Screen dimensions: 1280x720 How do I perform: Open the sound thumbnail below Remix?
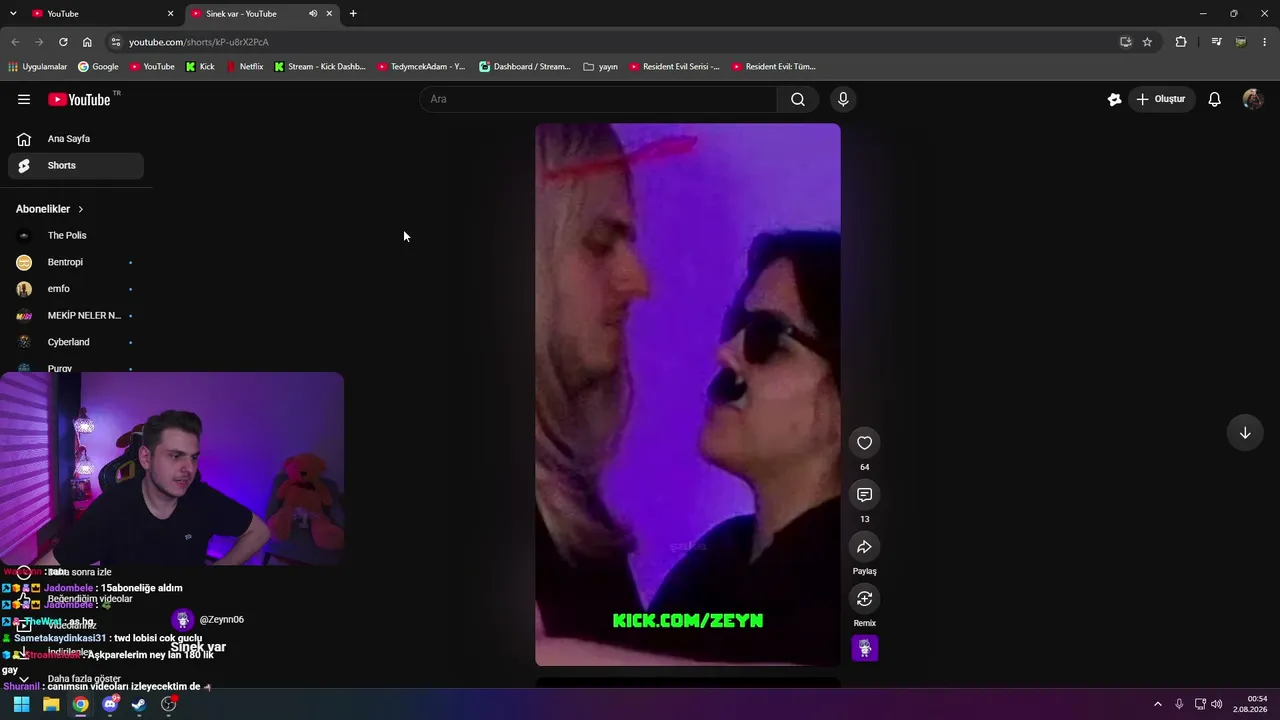pyautogui.click(x=865, y=648)
